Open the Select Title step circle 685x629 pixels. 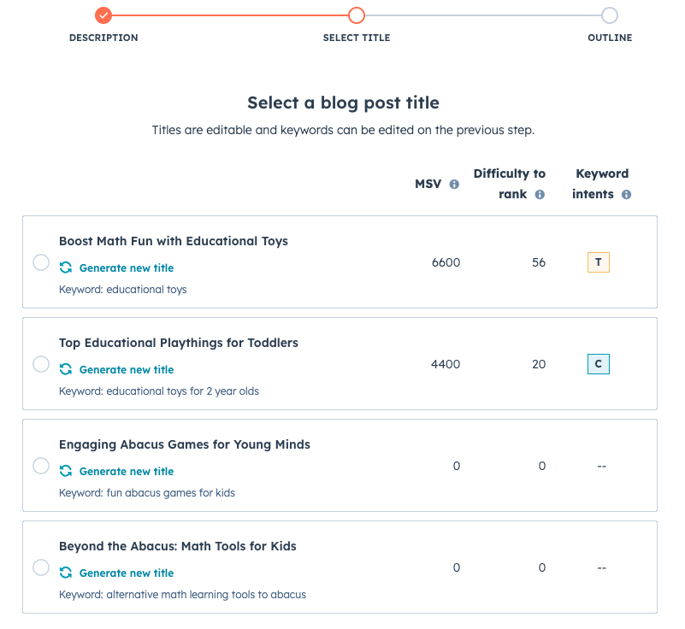(356, 15)
